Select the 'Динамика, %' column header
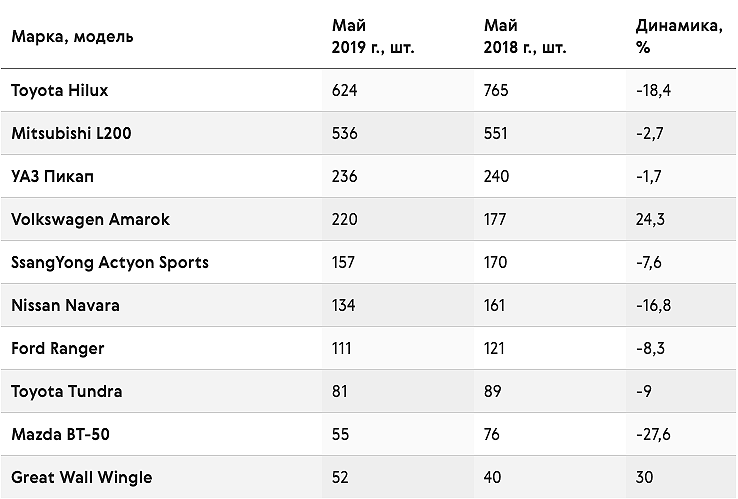The image size is (738, 499). (679, 36)
